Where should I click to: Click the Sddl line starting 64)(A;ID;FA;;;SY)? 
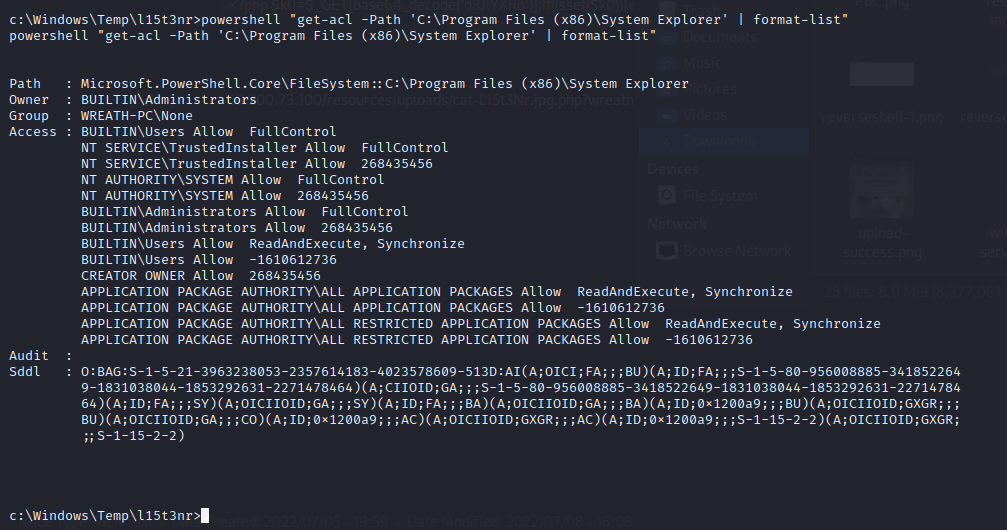[x=521, y=405]
